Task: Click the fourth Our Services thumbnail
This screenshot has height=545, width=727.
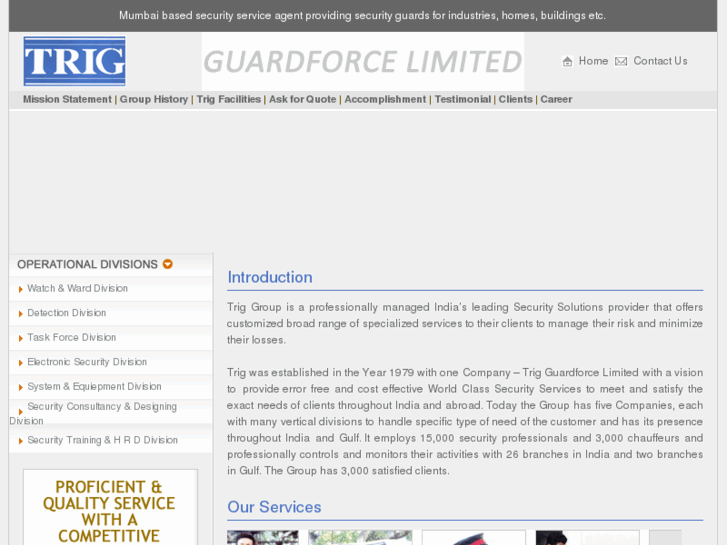Action: 587,538
